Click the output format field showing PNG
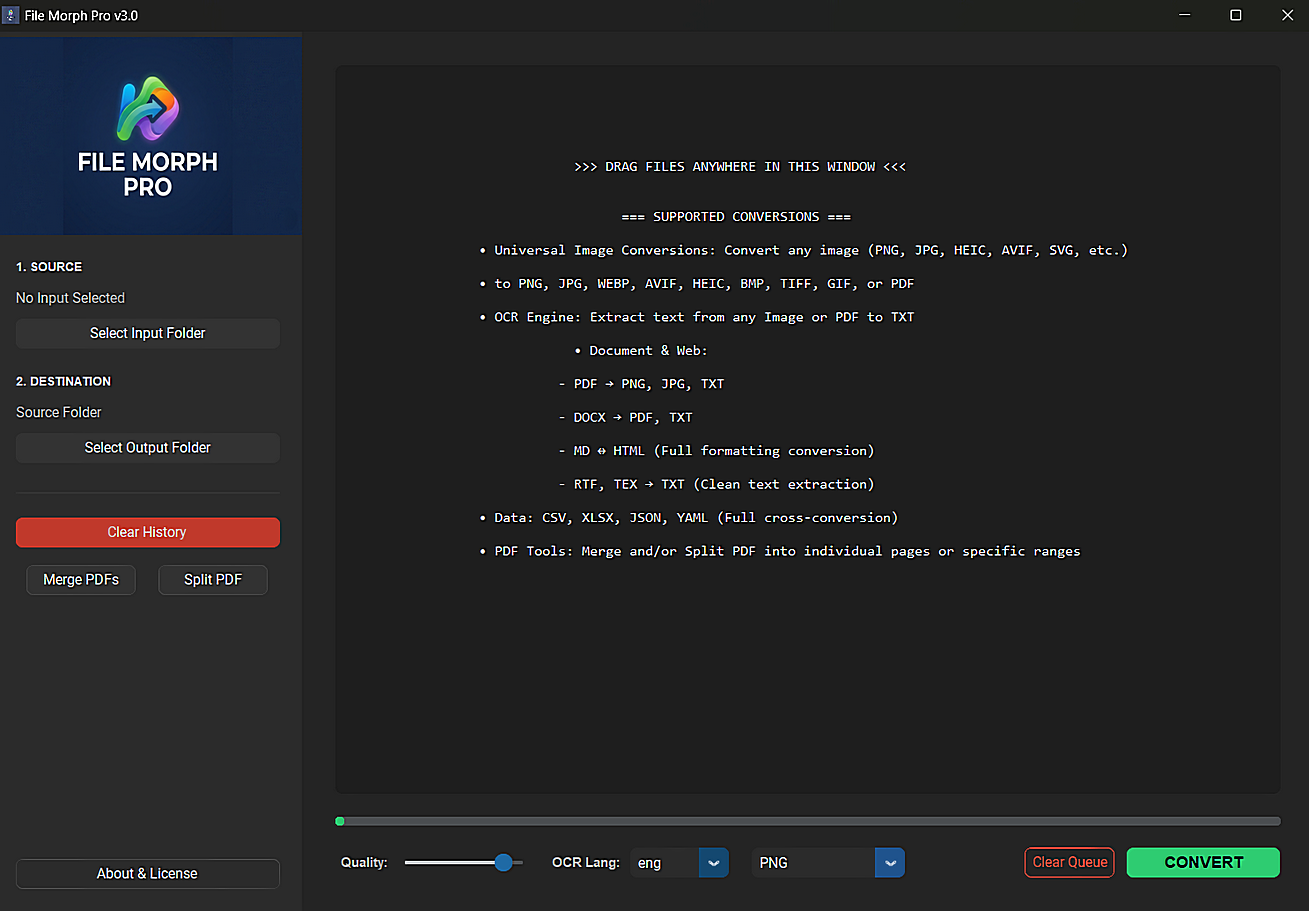The height and width of the screenshot is (911, 1309). coord(814,863)
